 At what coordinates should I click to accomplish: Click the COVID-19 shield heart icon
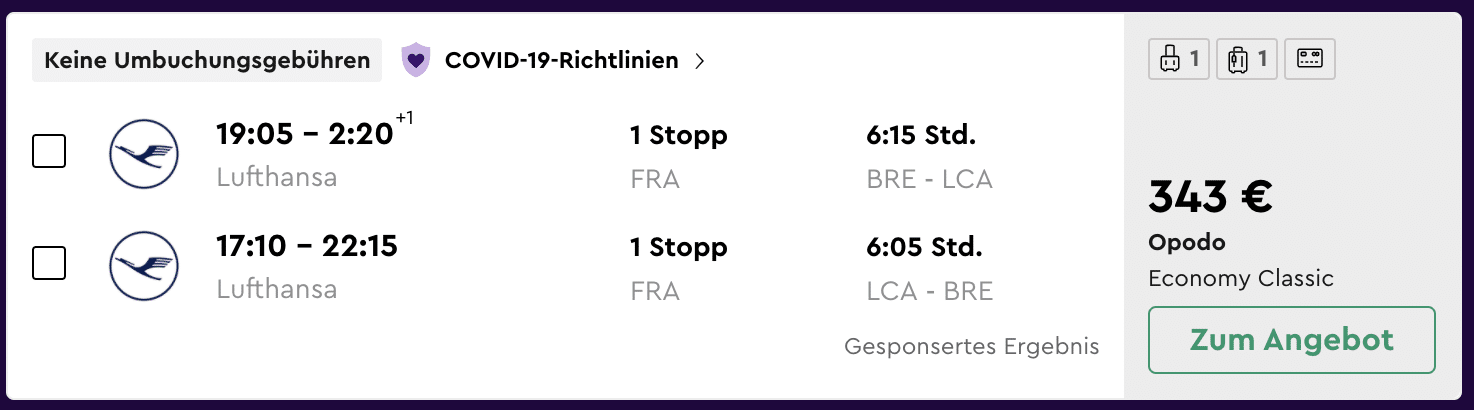click(415, 60)
